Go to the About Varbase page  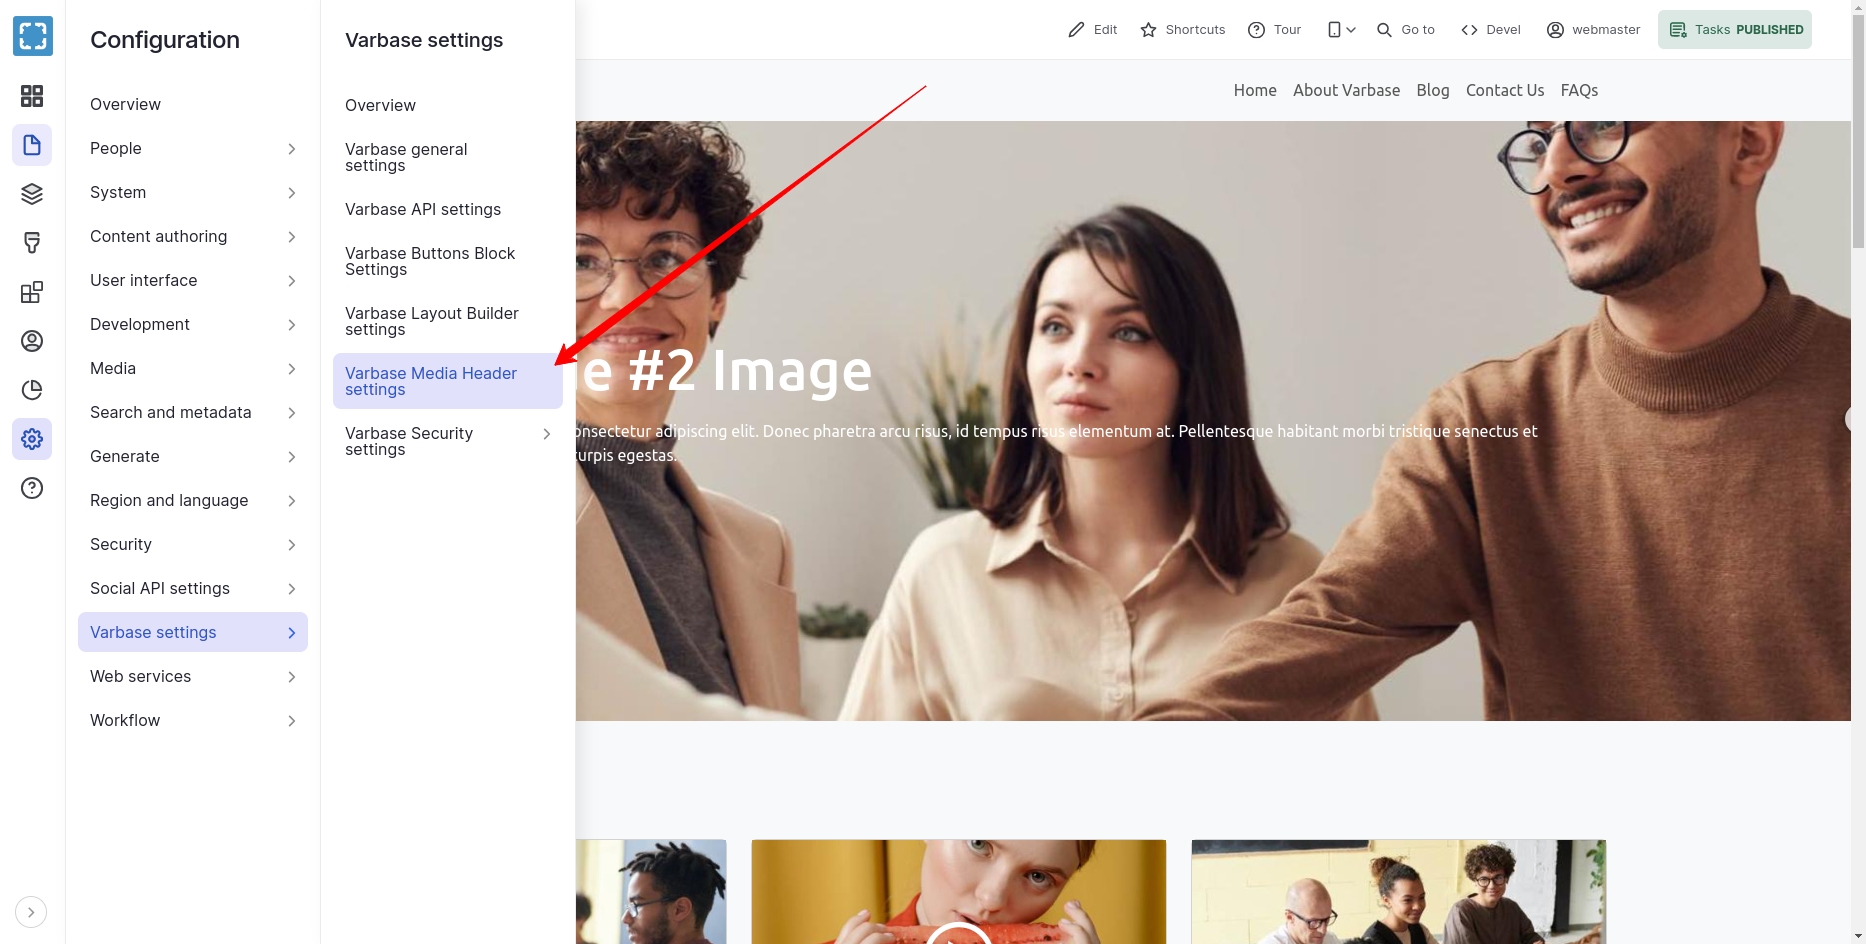1346,90
